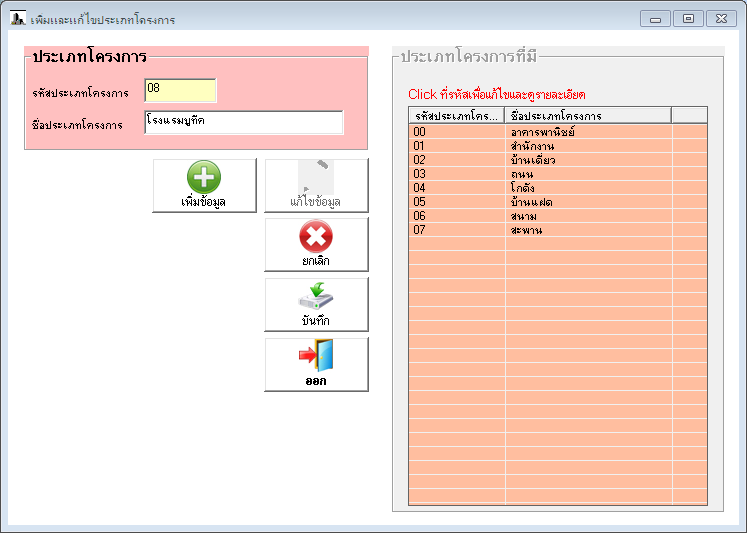Select code 01 in the list
Image resolution: width=747 pixels, height=533 pixels.
pos(419,146)
